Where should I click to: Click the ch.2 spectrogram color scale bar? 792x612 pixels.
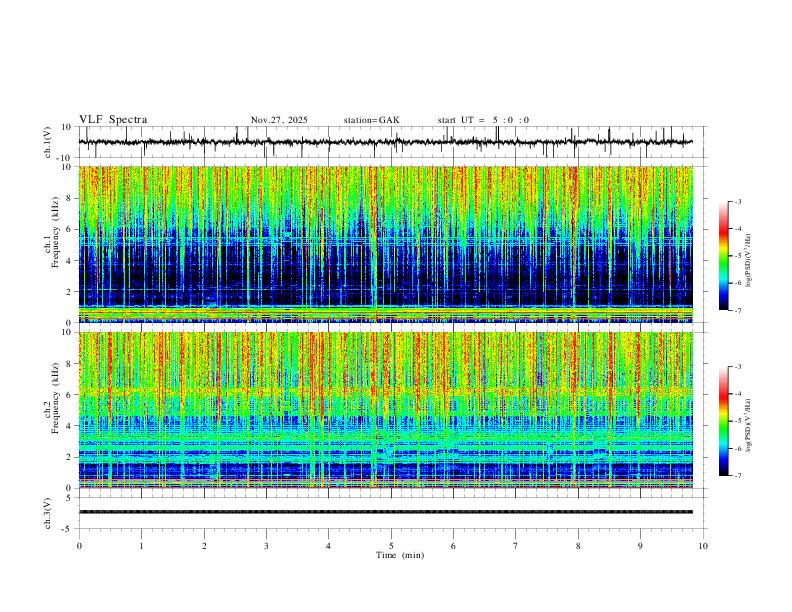(724, 421)
